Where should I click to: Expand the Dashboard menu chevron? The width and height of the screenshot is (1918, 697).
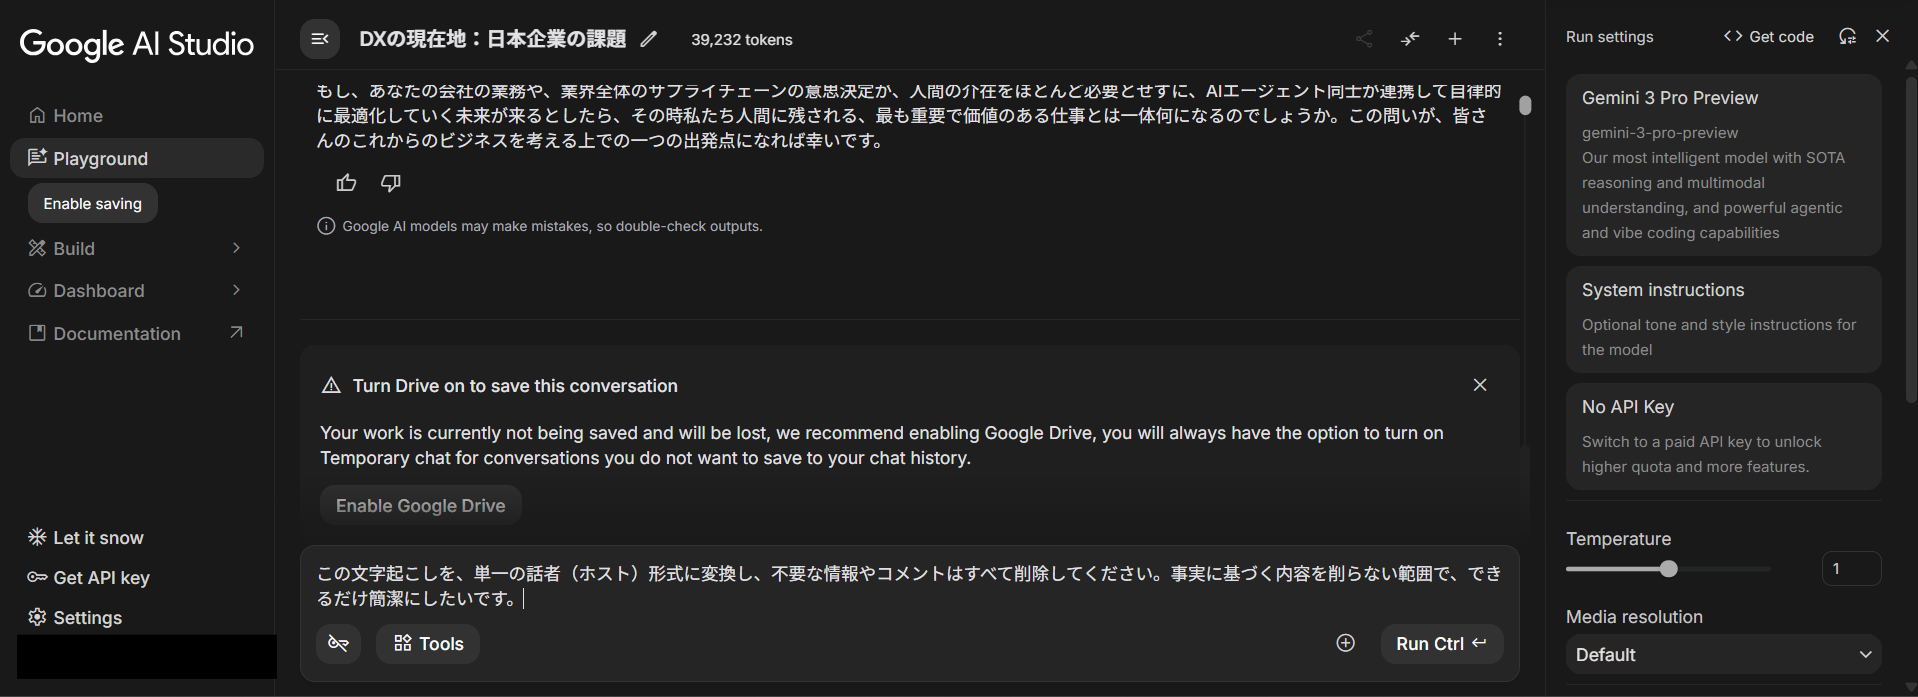click(236, 291)
